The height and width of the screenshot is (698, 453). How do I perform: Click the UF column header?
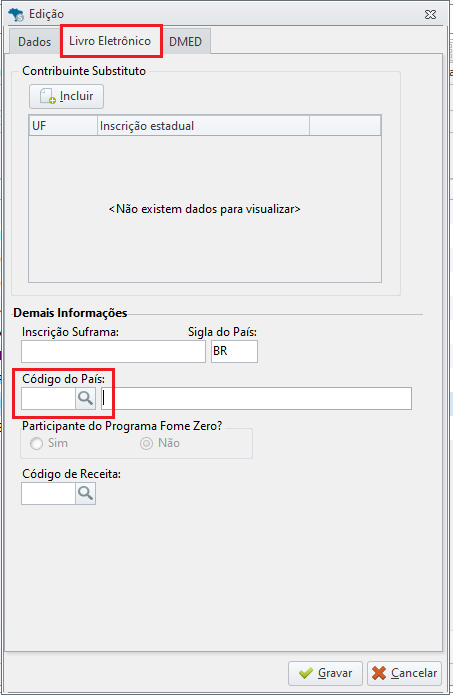click(x=63, y=126)
